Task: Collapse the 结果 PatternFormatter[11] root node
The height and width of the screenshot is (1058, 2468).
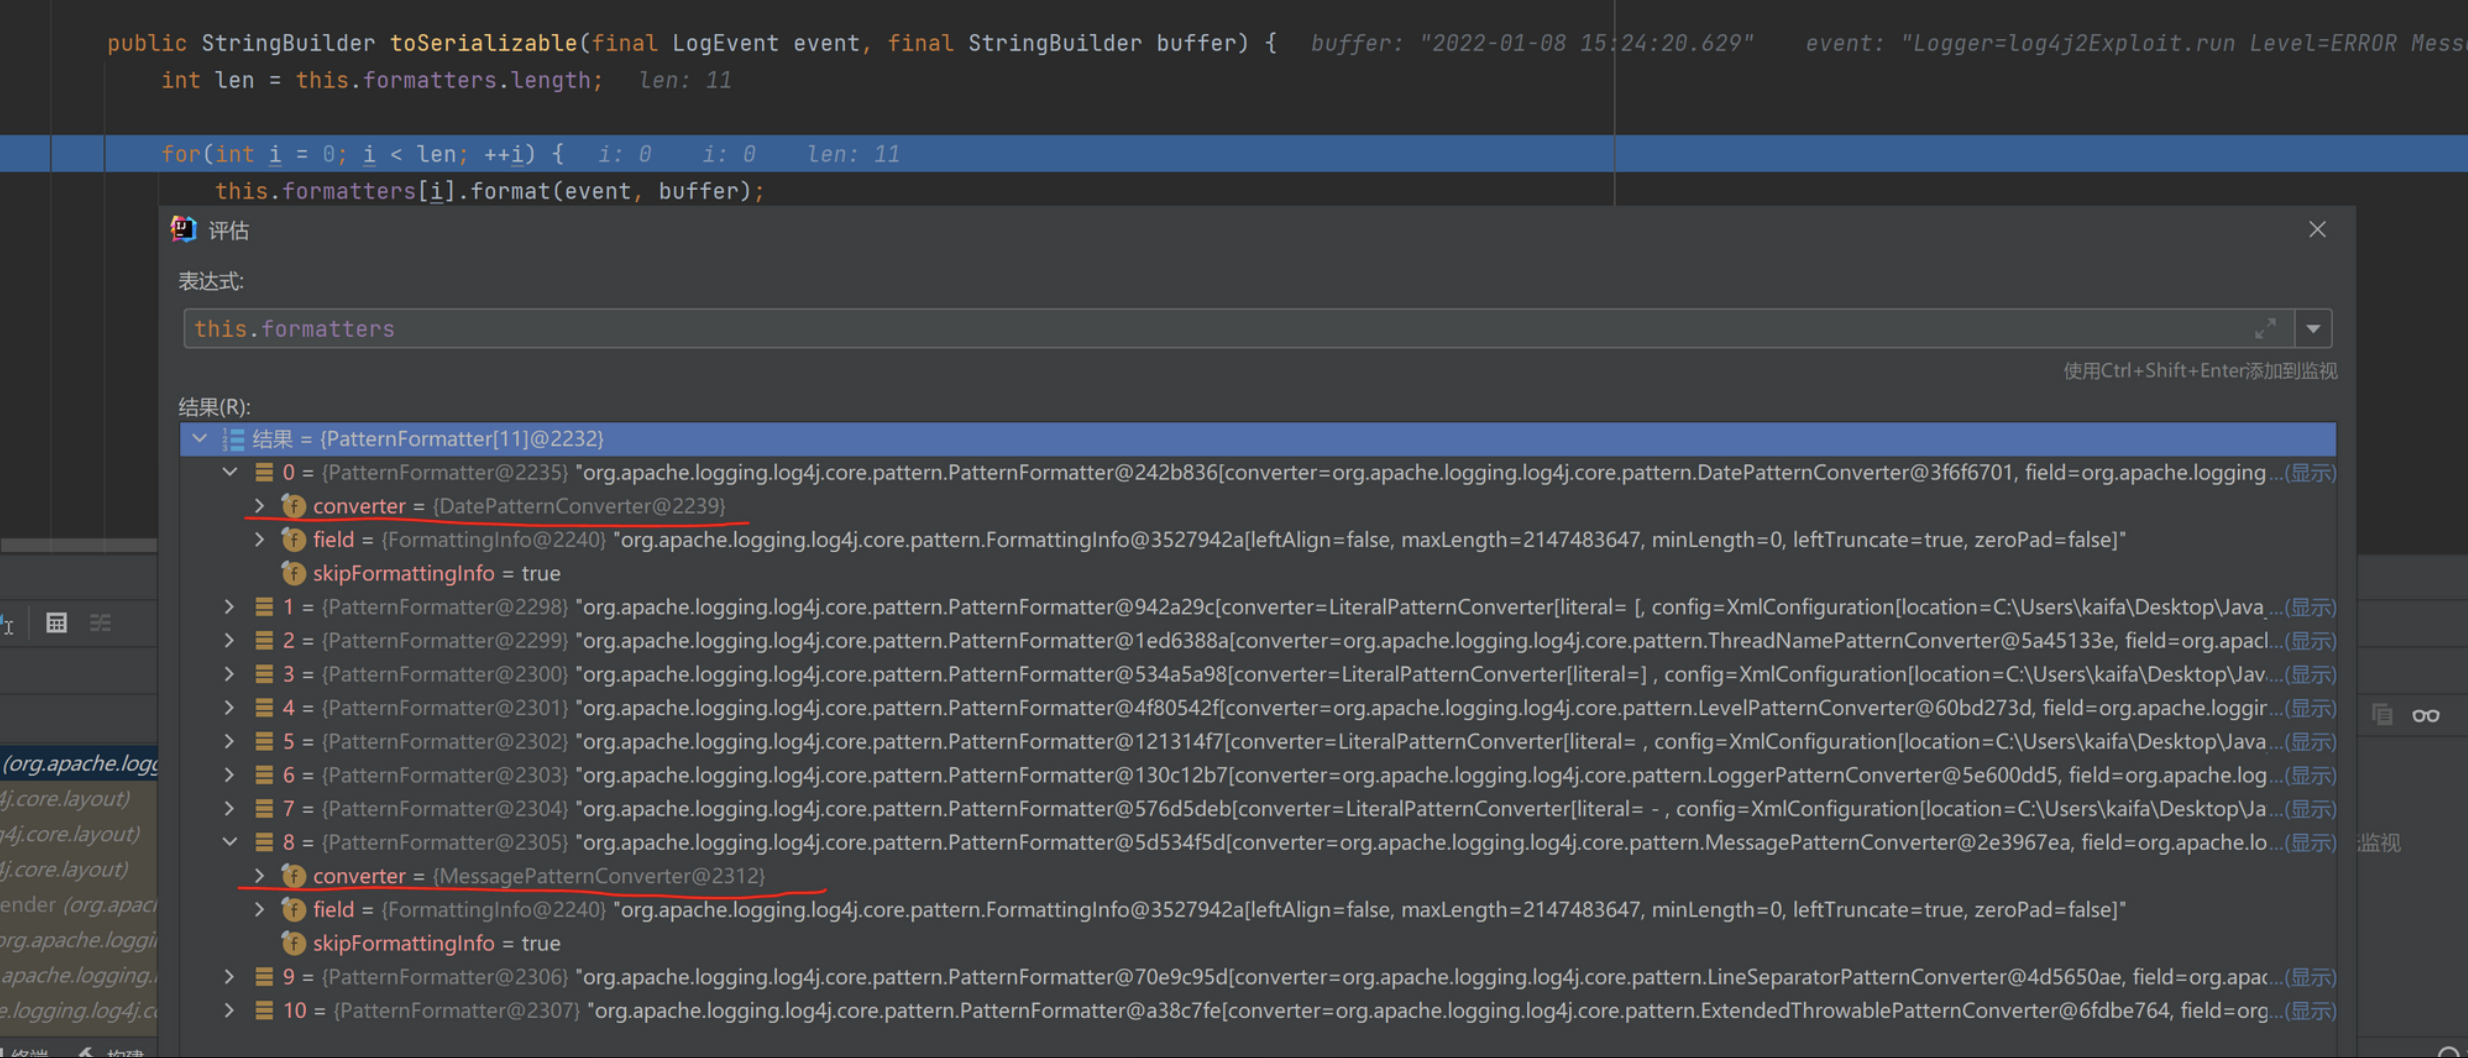Action: tap(199, 438)
